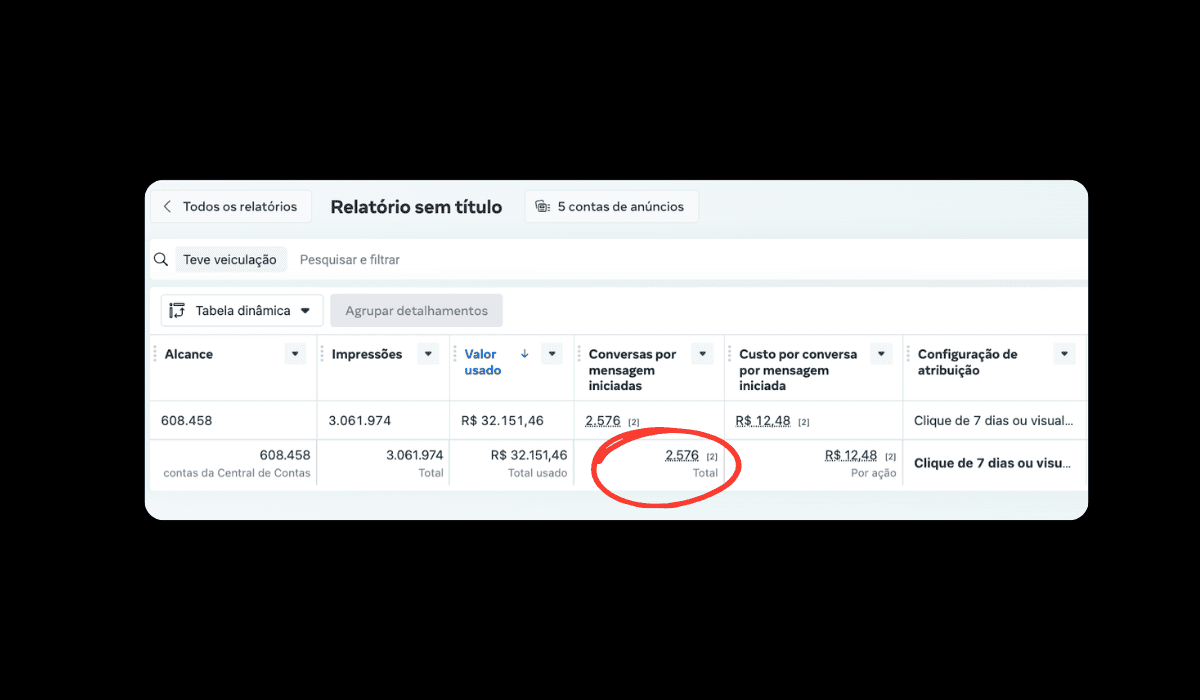The height and width of the screenshot is (700, 1200).
Task: Click the search magnifier icon
Action: (x=161, y=260)
